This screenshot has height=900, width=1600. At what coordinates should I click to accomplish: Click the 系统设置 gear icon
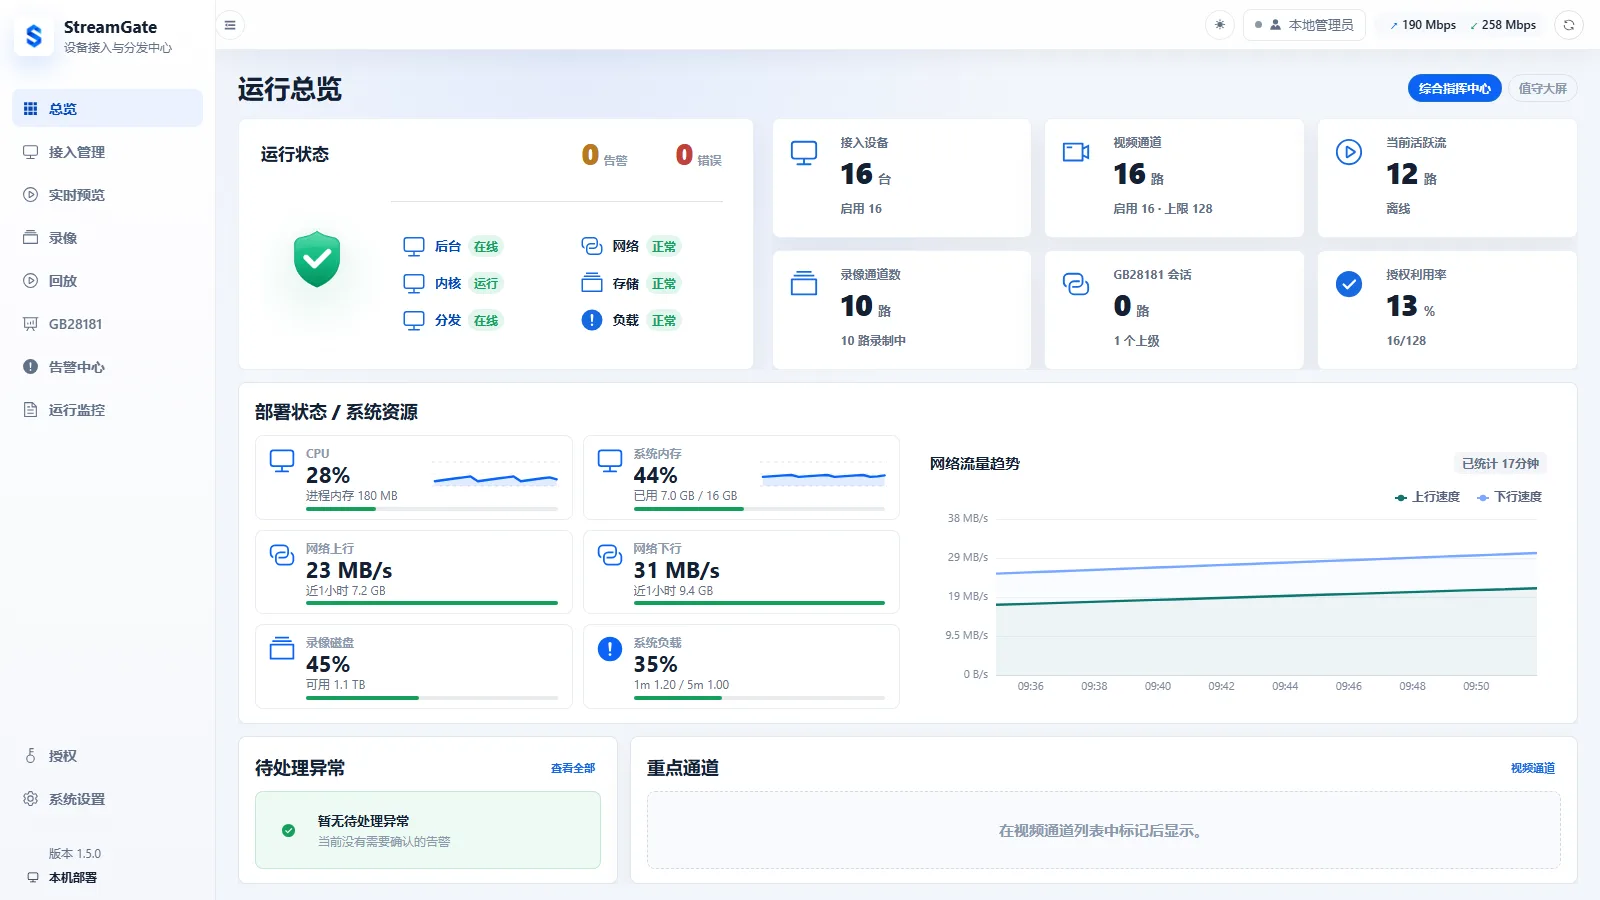(31, 799)
